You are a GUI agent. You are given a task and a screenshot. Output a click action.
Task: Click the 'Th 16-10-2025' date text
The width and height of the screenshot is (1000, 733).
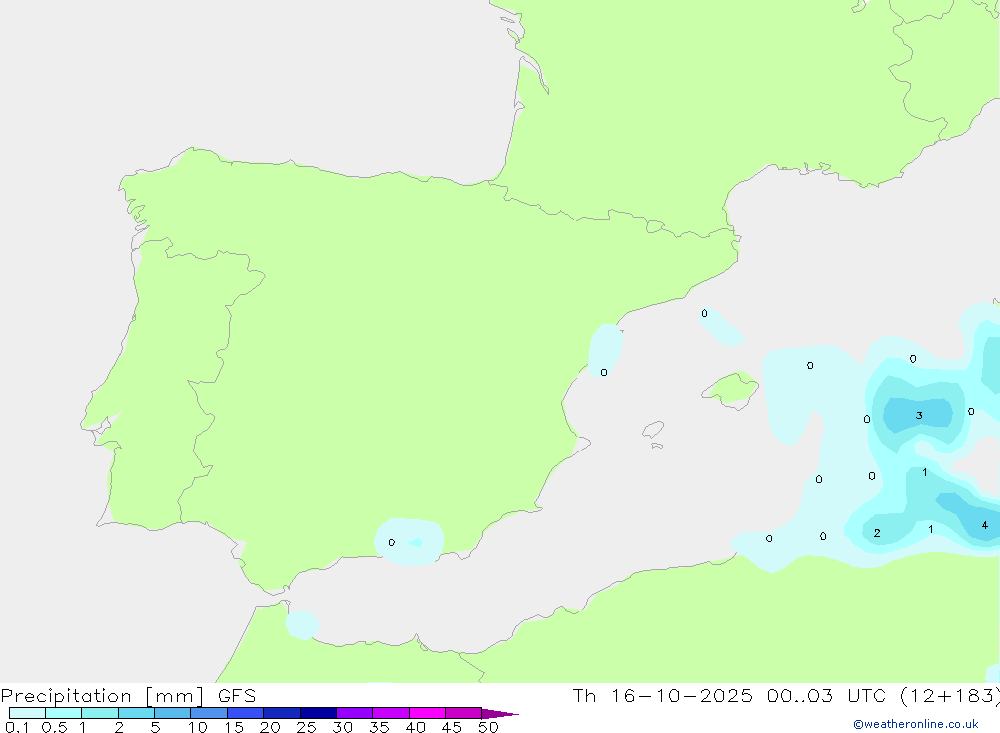662,695
